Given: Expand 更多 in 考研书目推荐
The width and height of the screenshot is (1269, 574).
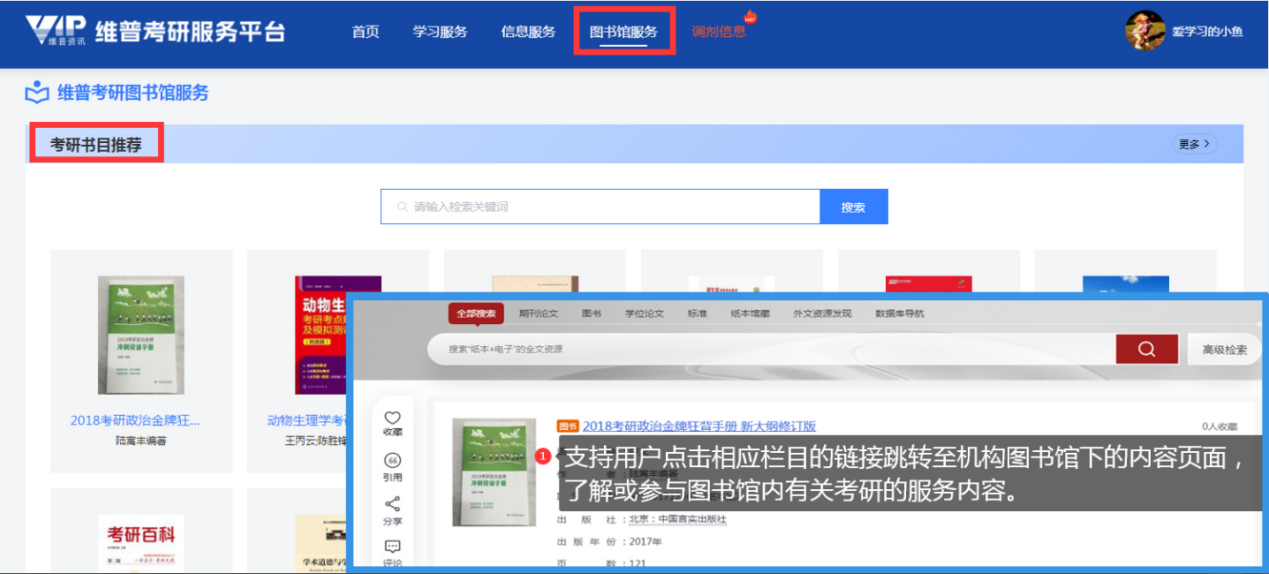Looking at the screenshot, I should pyautogui.click(x=1194, y=144).
